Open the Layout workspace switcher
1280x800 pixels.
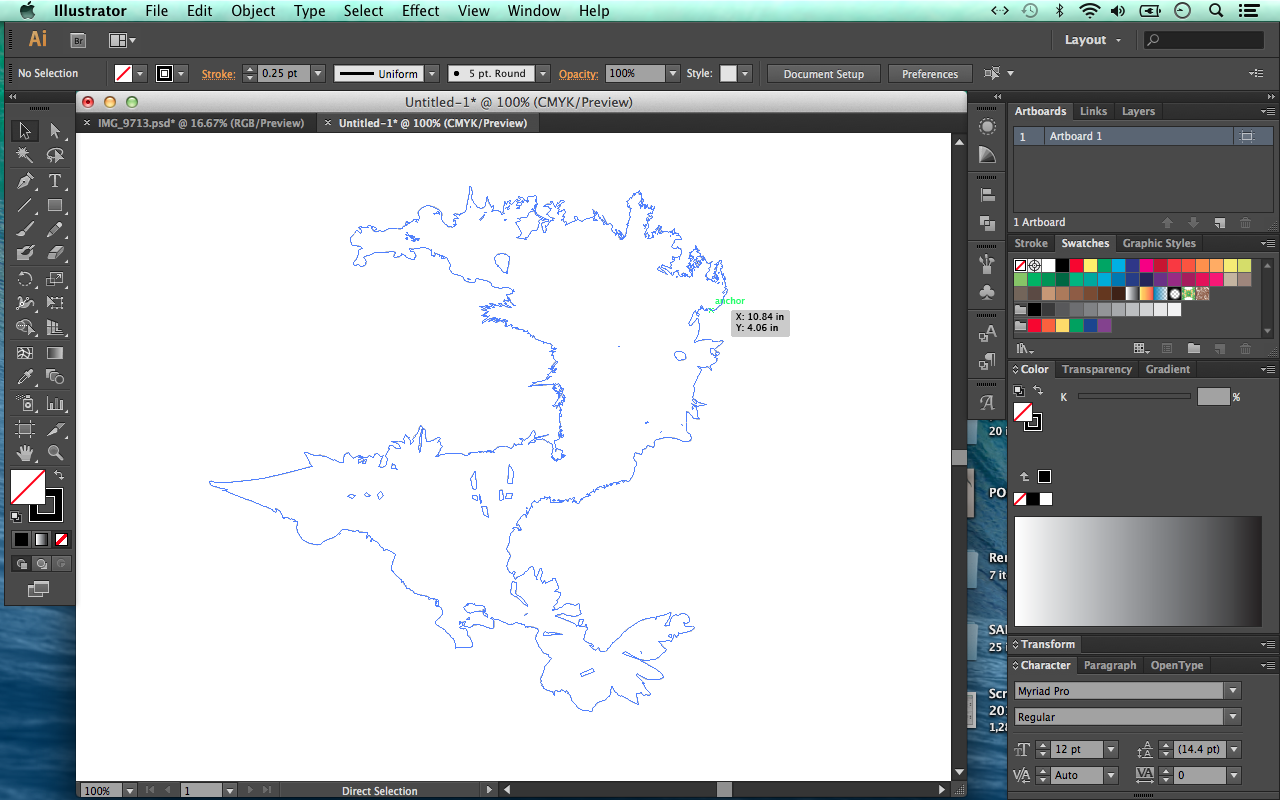[x=1093, y=40]
